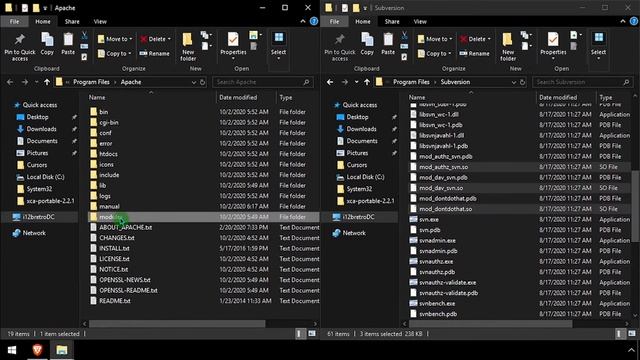Click the Cut scissors icon in Subversion window
640x360 pixels.
click(404, 36)
